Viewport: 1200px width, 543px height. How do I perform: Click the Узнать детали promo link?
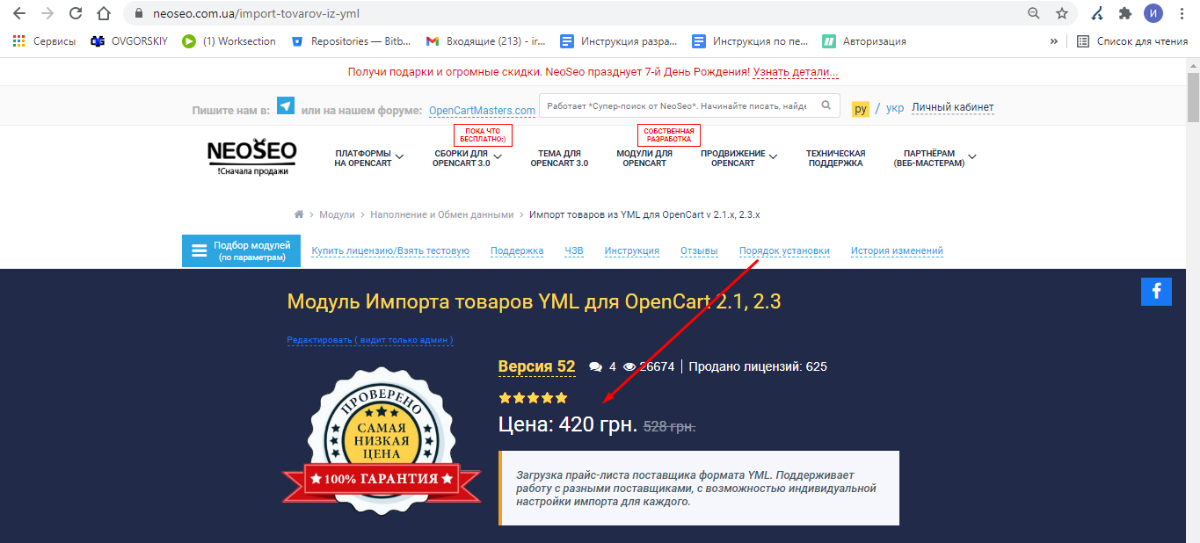pos(795,73)
